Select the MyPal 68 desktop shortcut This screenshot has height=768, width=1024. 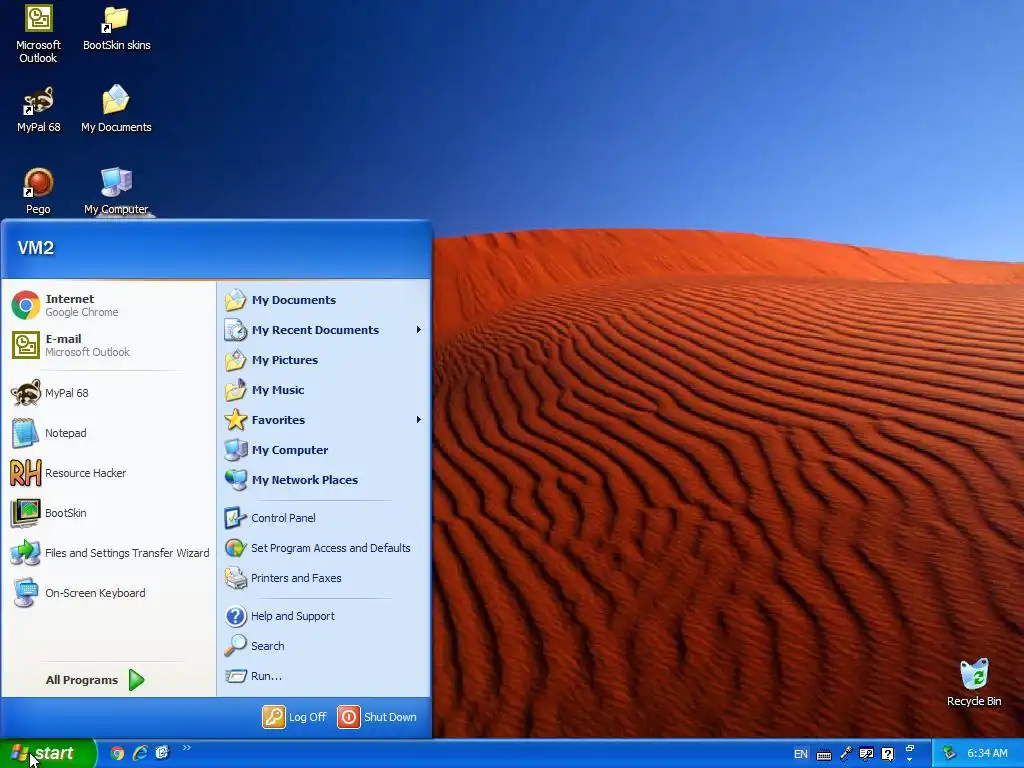(39, 110)
